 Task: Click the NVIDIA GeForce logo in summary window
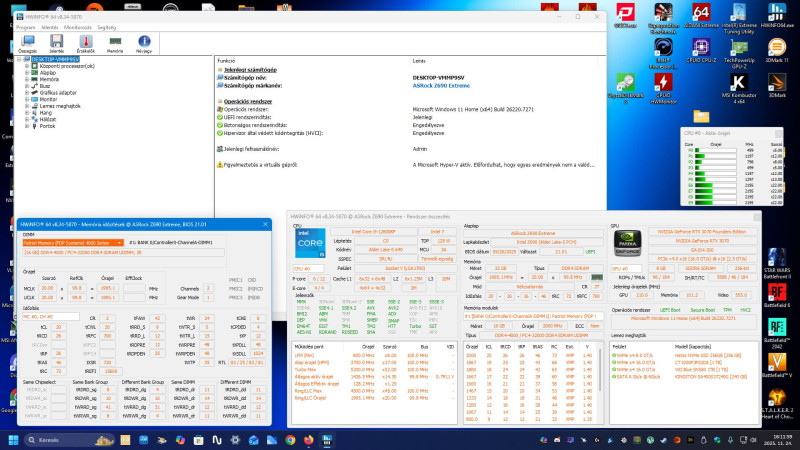tap(628, 243)
